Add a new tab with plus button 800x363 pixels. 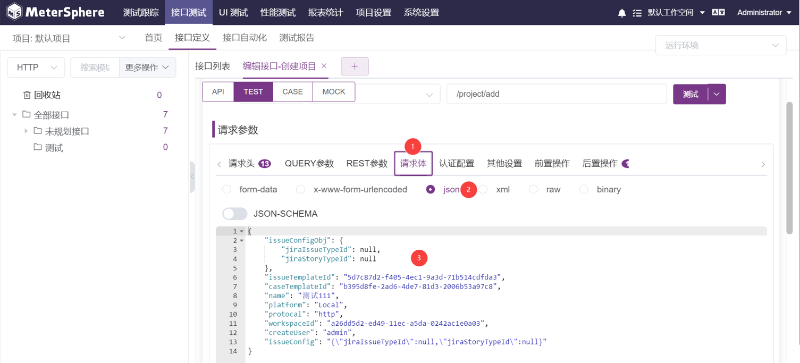point(355,66)
